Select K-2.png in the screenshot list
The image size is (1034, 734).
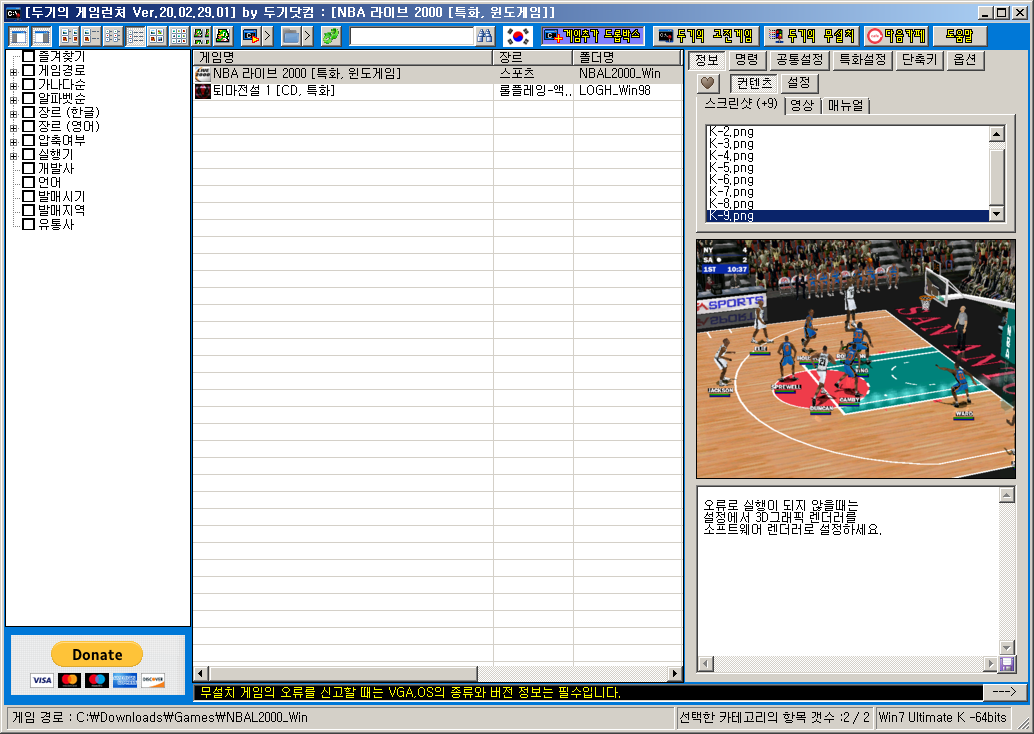click(848, 132)
